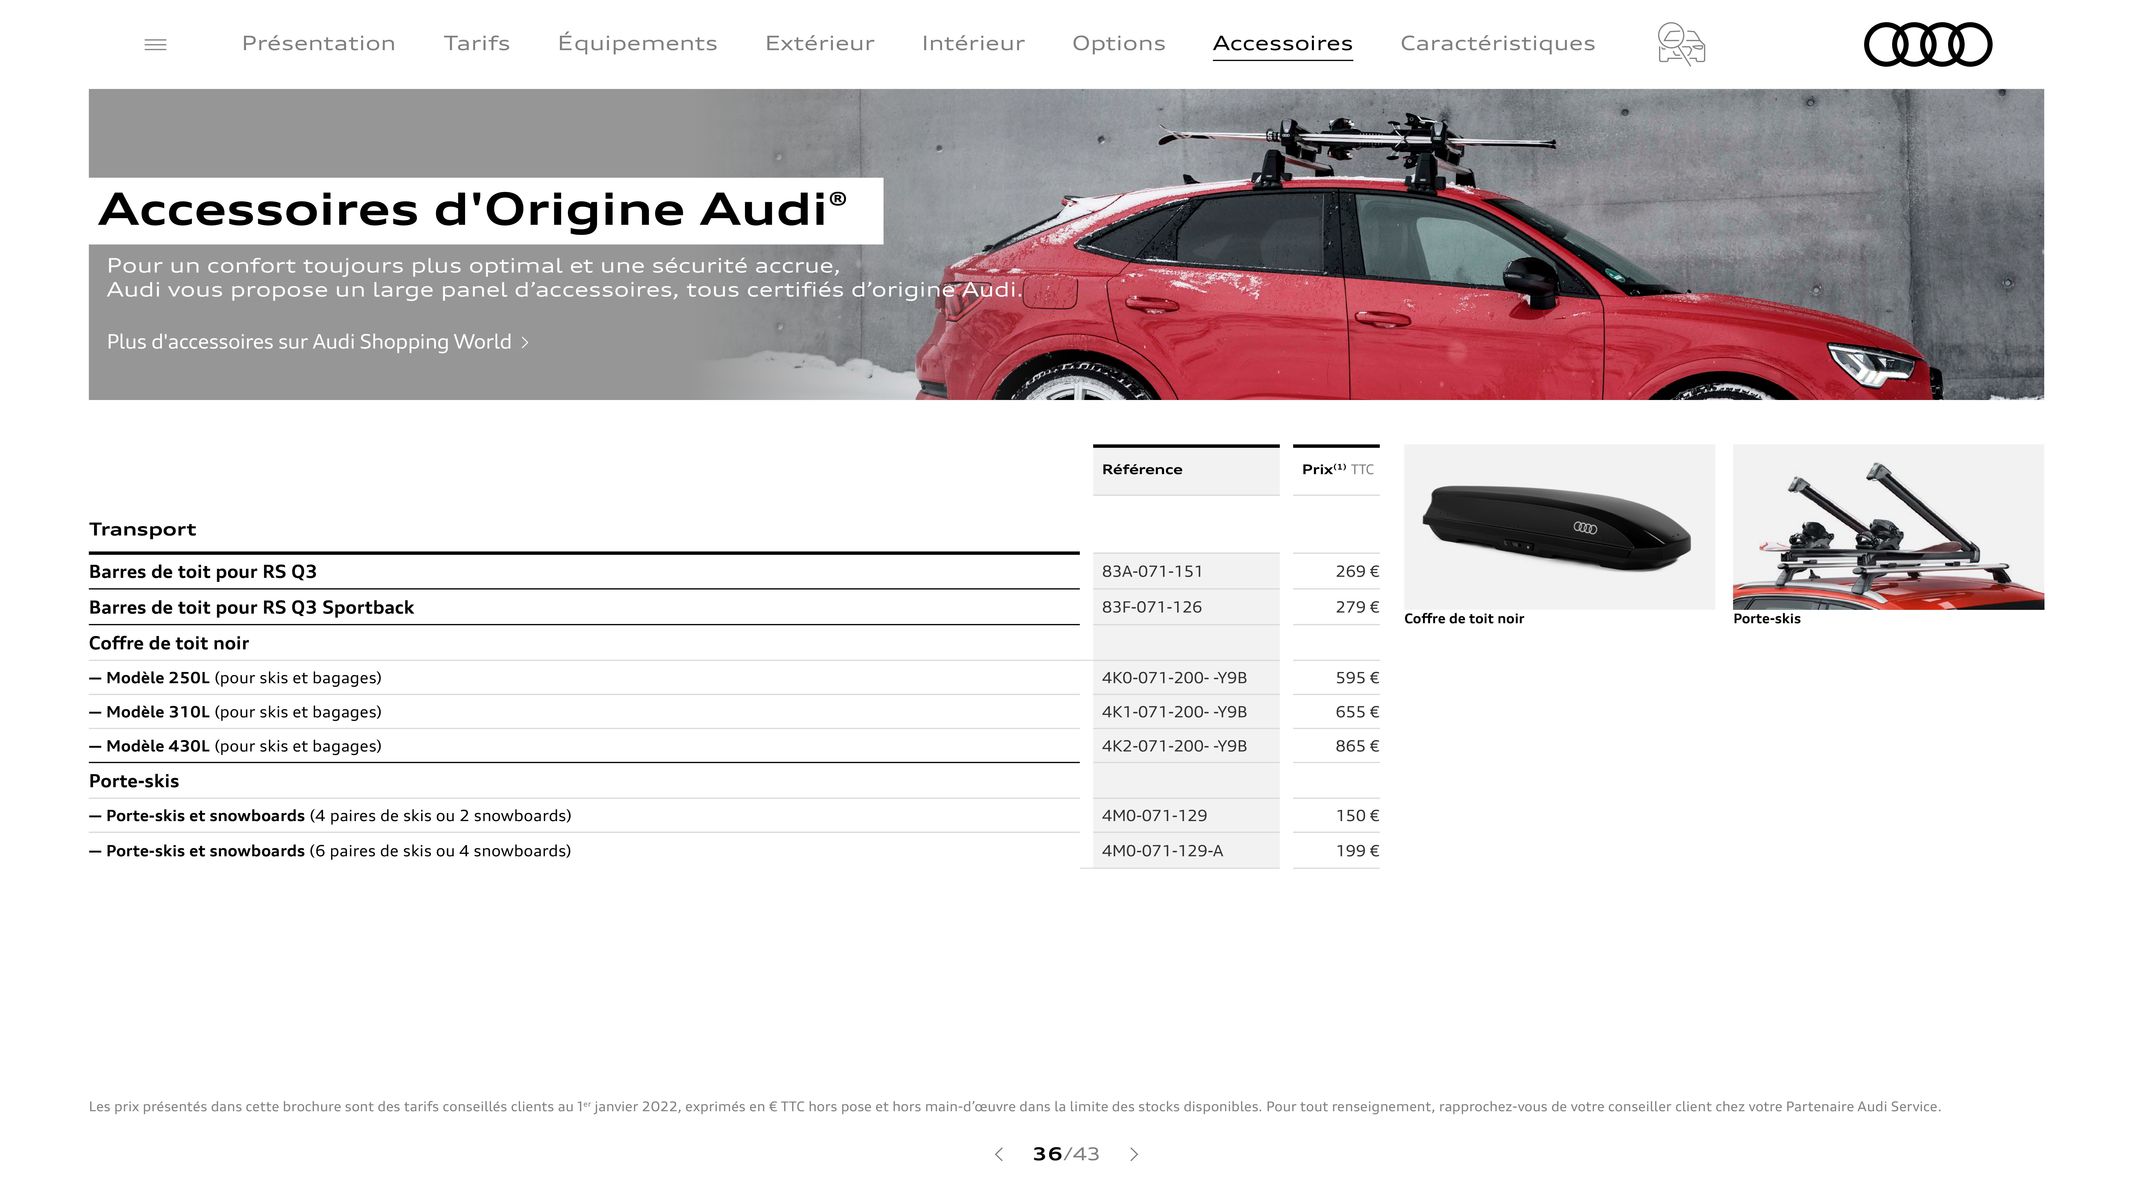Click the 199 € price
Screen dimensions: 2133x1200
(x=1357, y=851)
